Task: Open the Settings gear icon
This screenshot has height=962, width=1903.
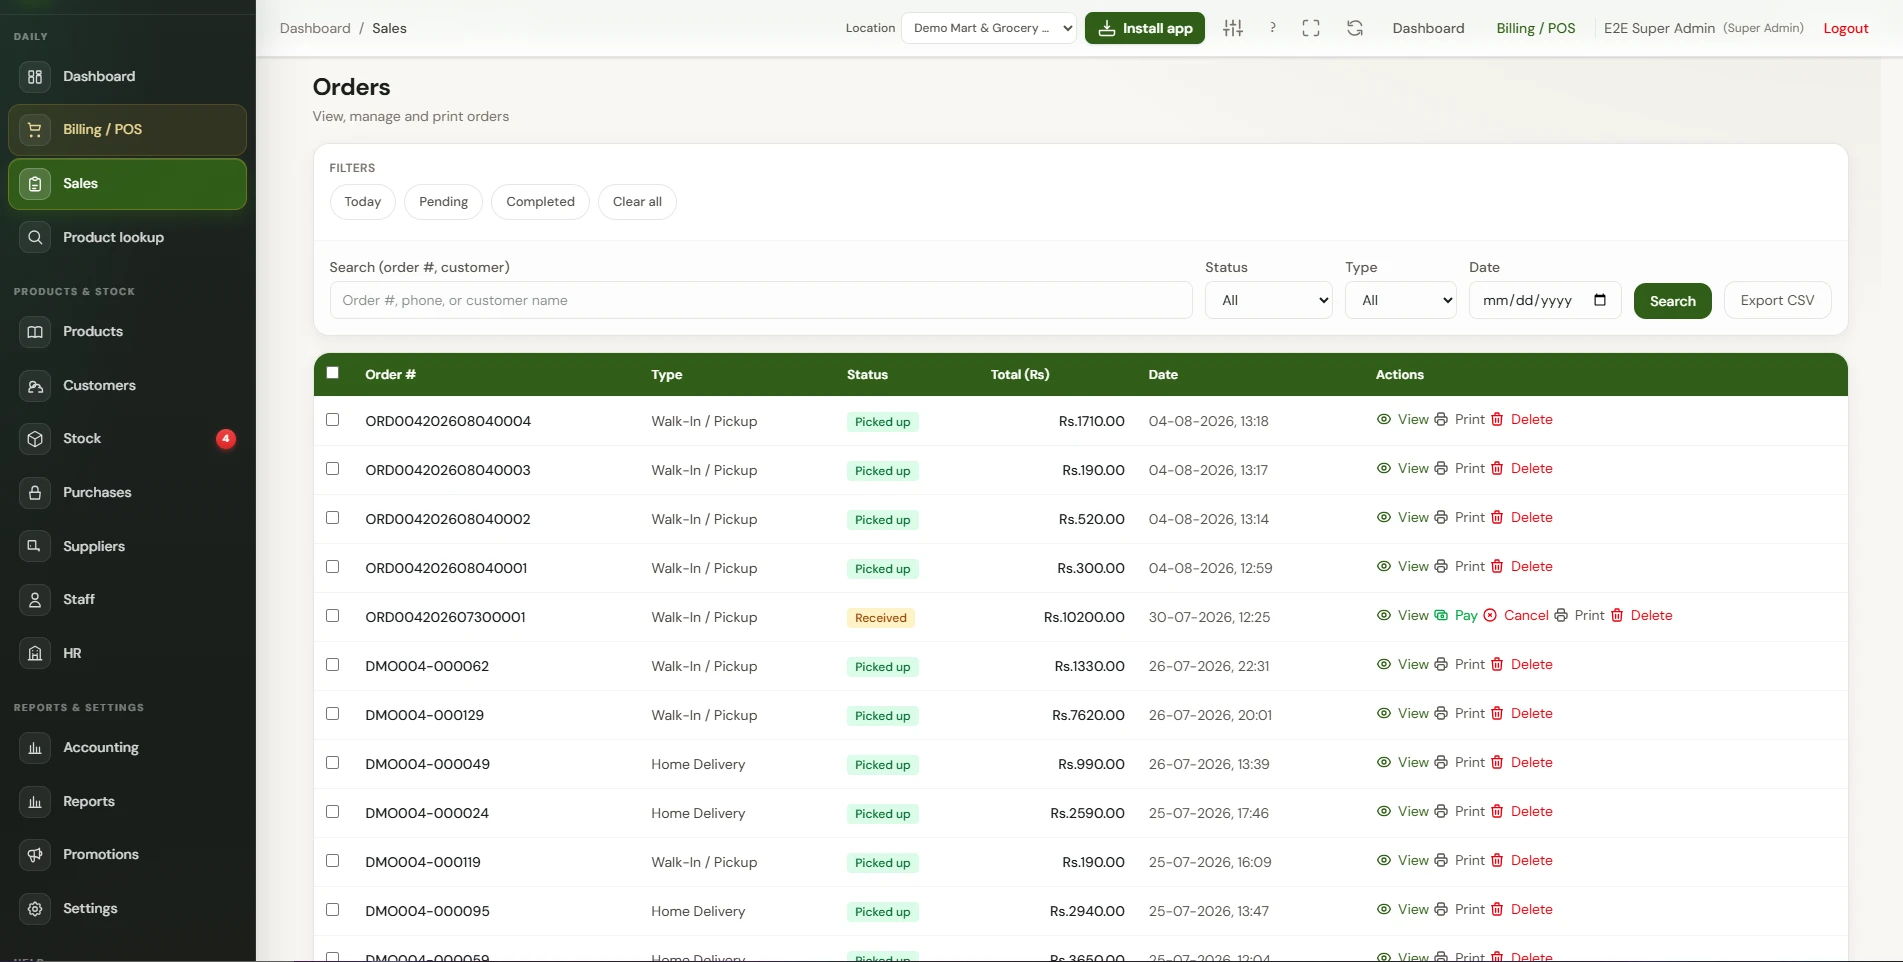Action: point(35,909)
